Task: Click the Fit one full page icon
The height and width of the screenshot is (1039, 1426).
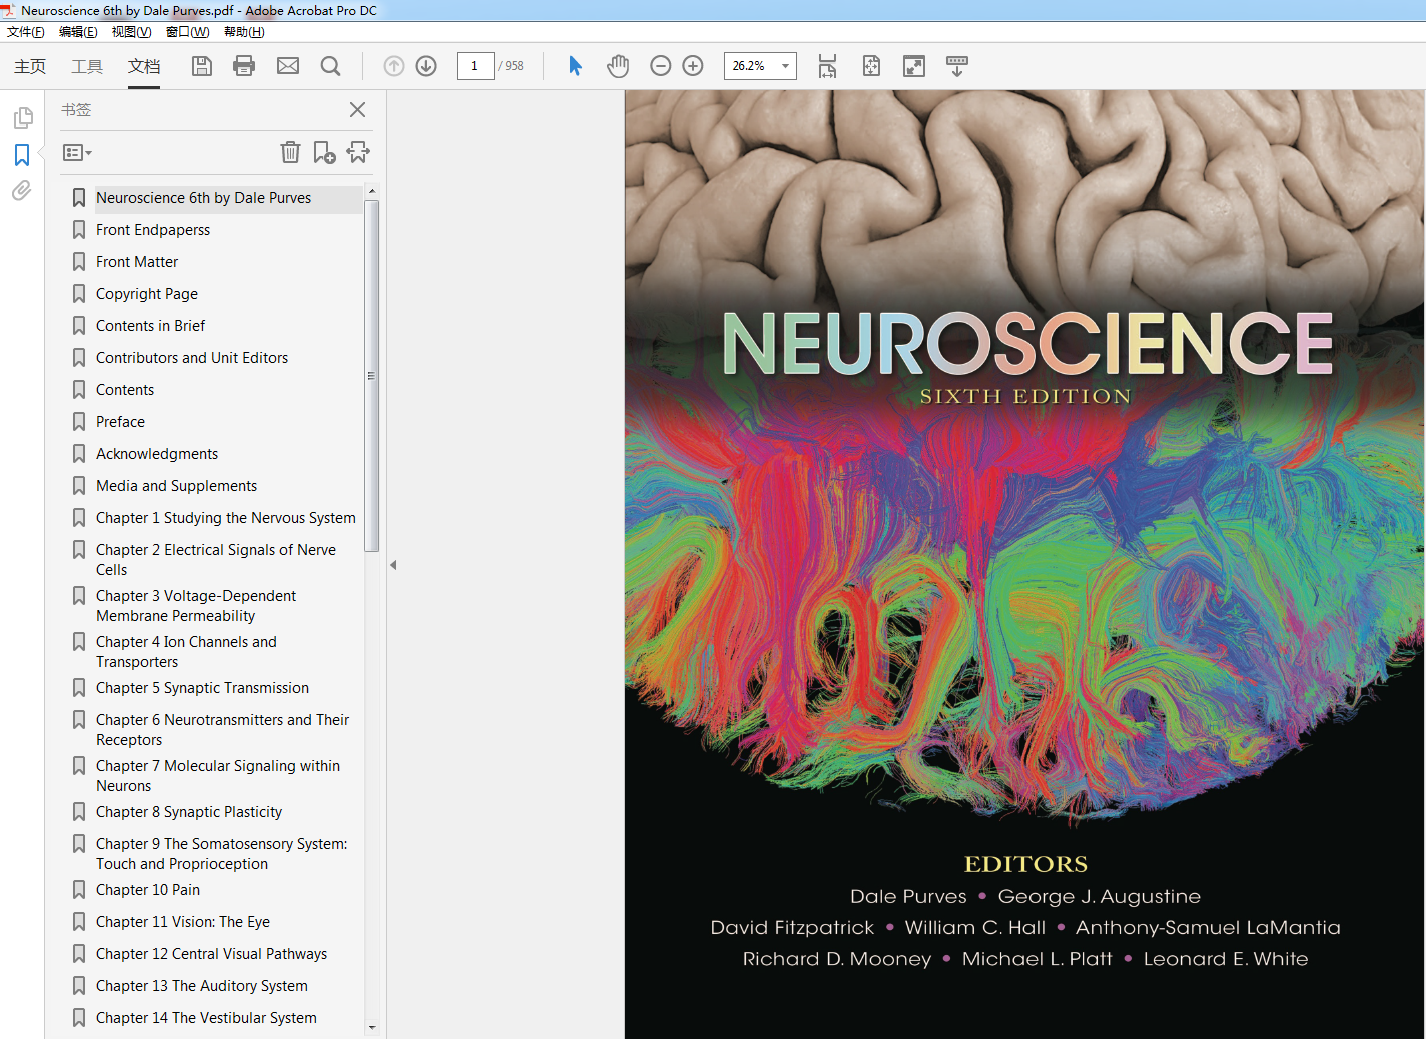Action: [871, 66]
